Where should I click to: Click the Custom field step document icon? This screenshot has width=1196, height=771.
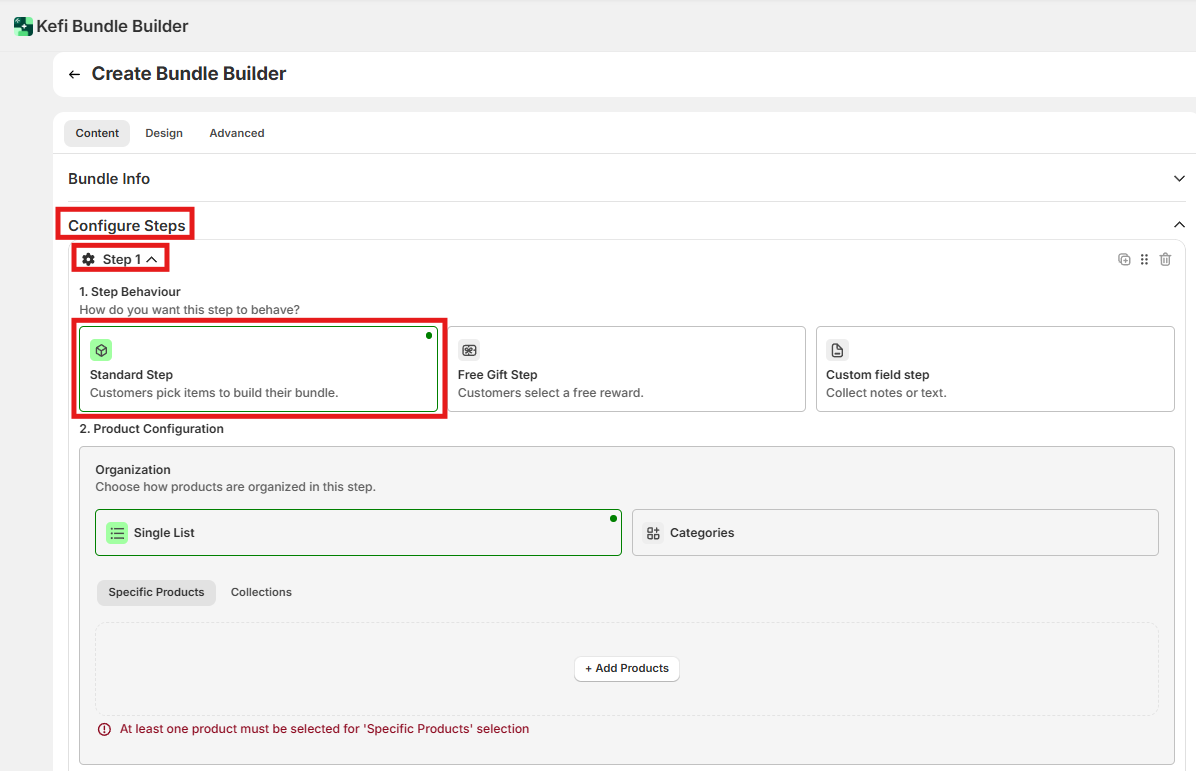(x=837, y=350)
